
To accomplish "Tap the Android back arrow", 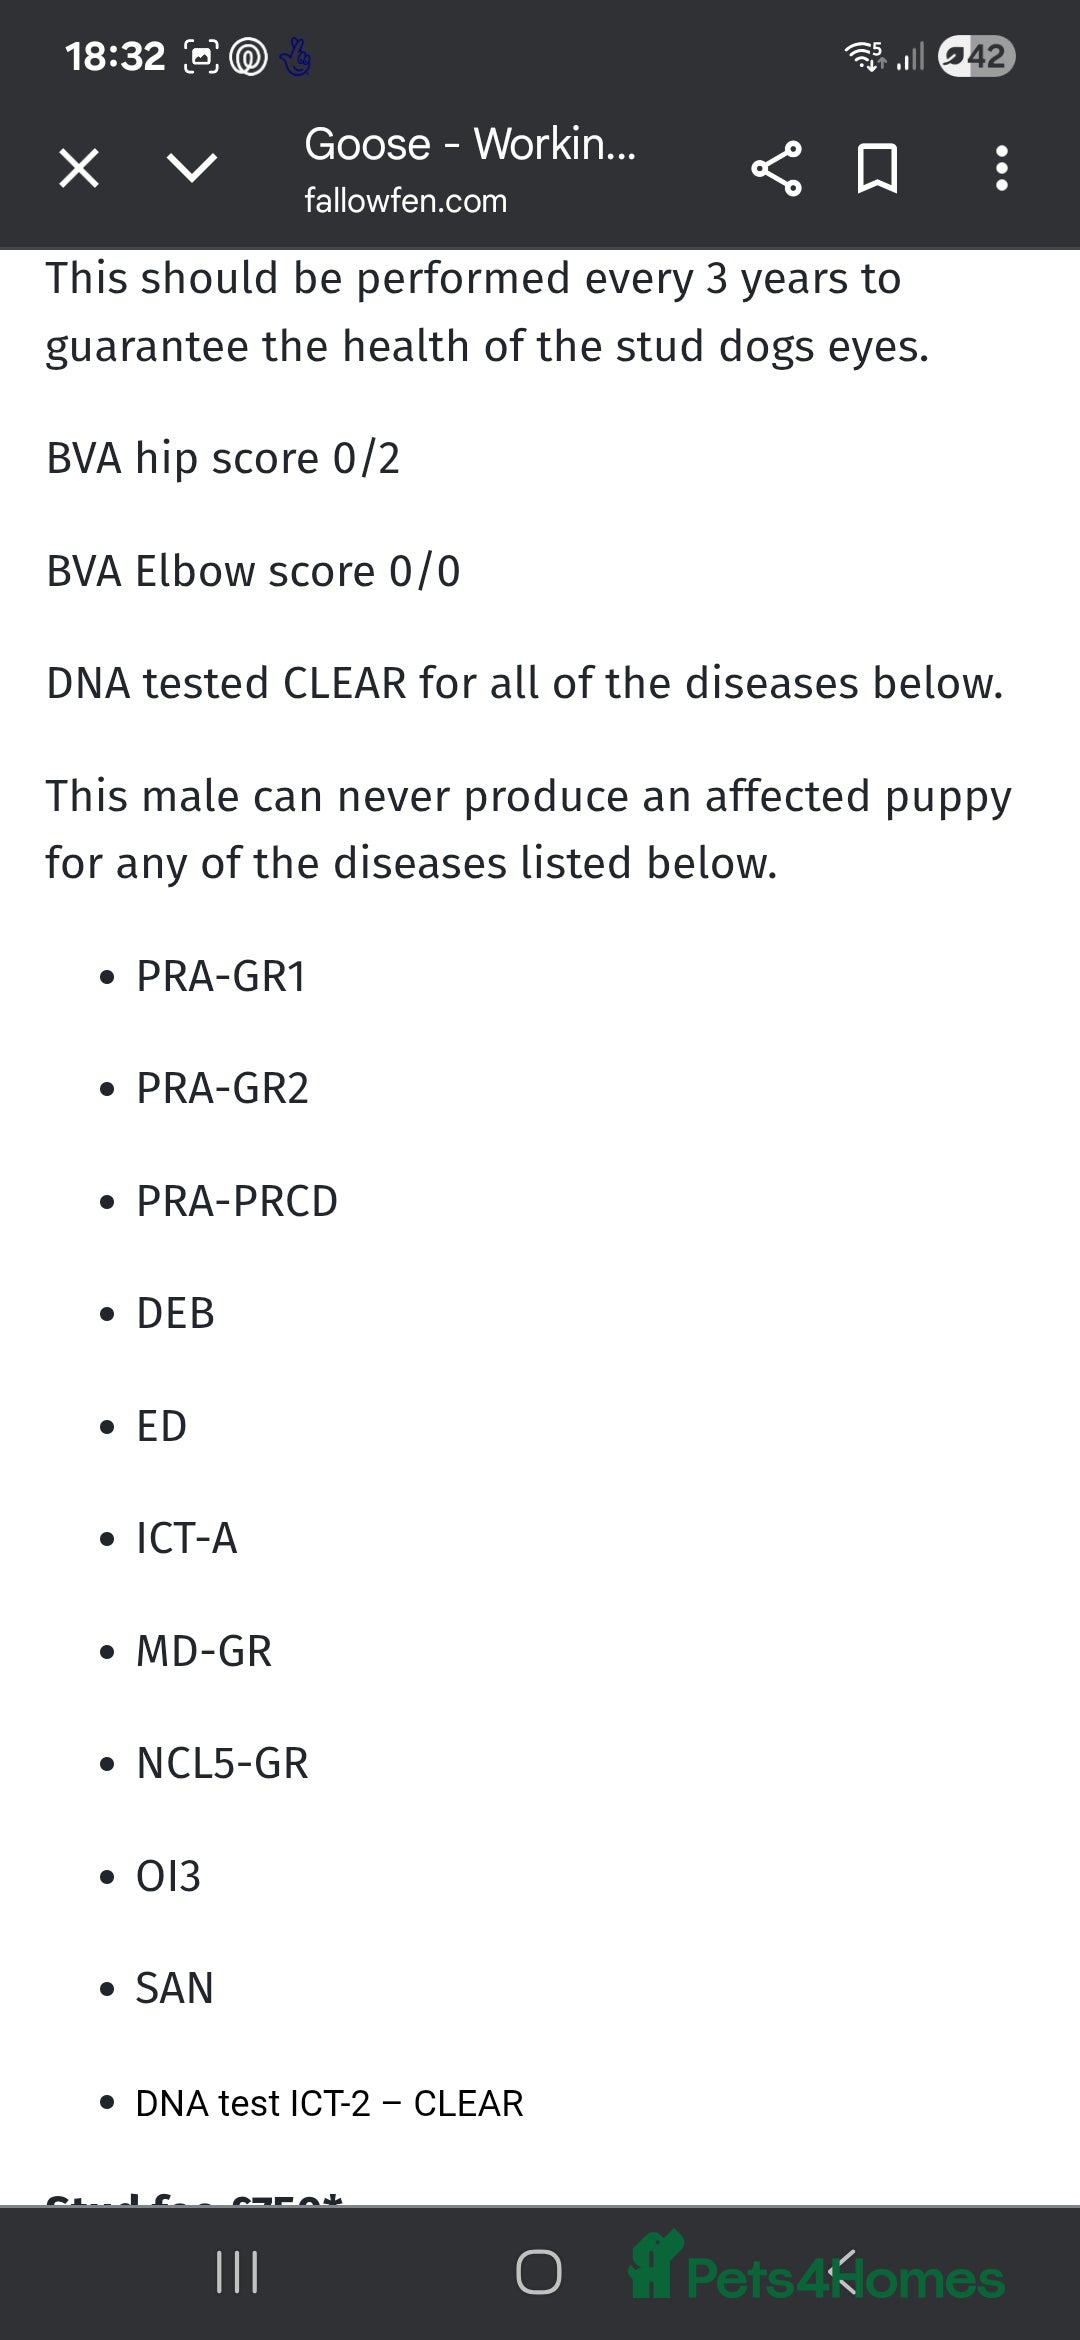I will [x=843, y=2272].
